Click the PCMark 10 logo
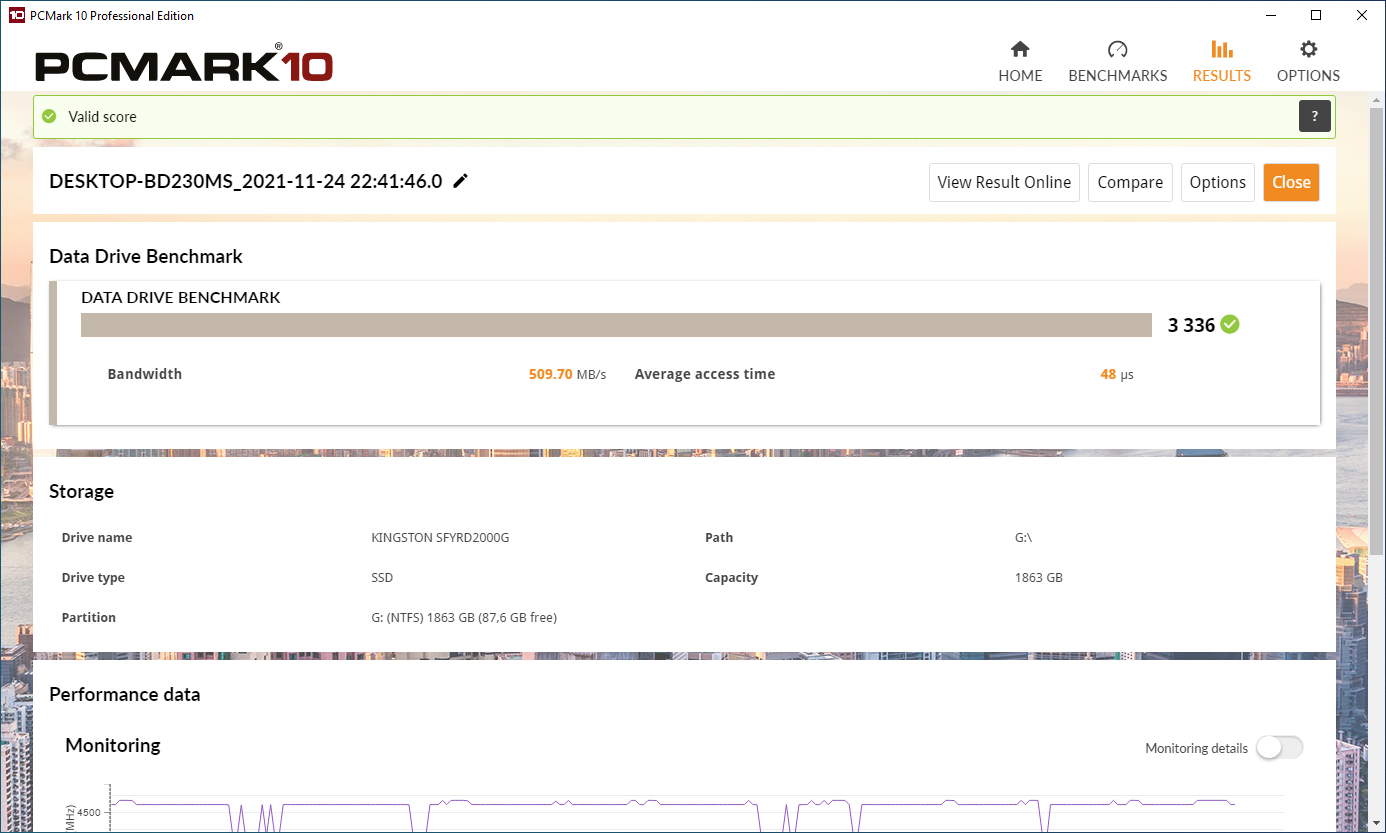 pos(184,63)
